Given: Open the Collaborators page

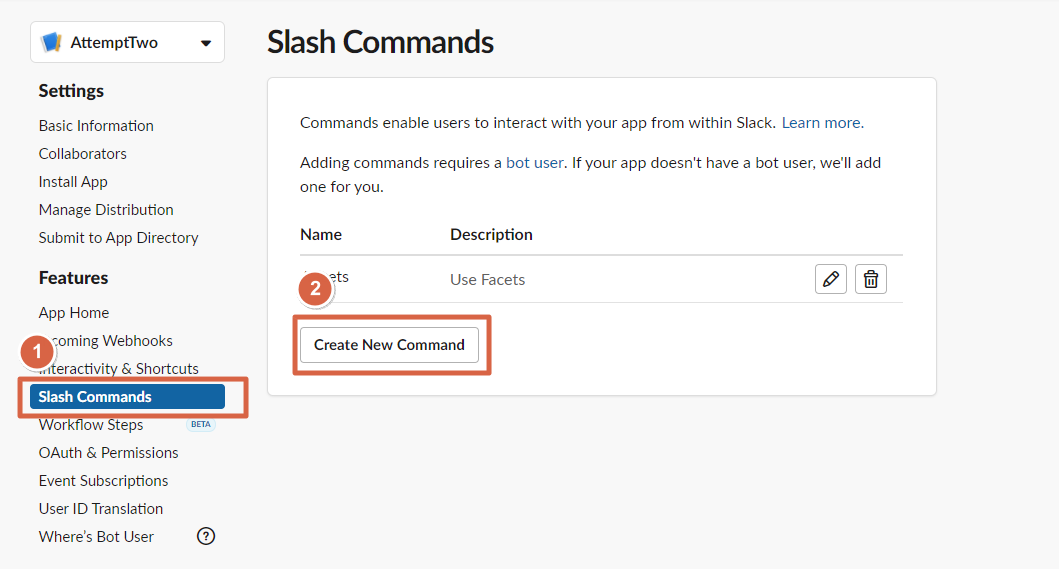Looking at the screenshot, I should click(83, 154).
